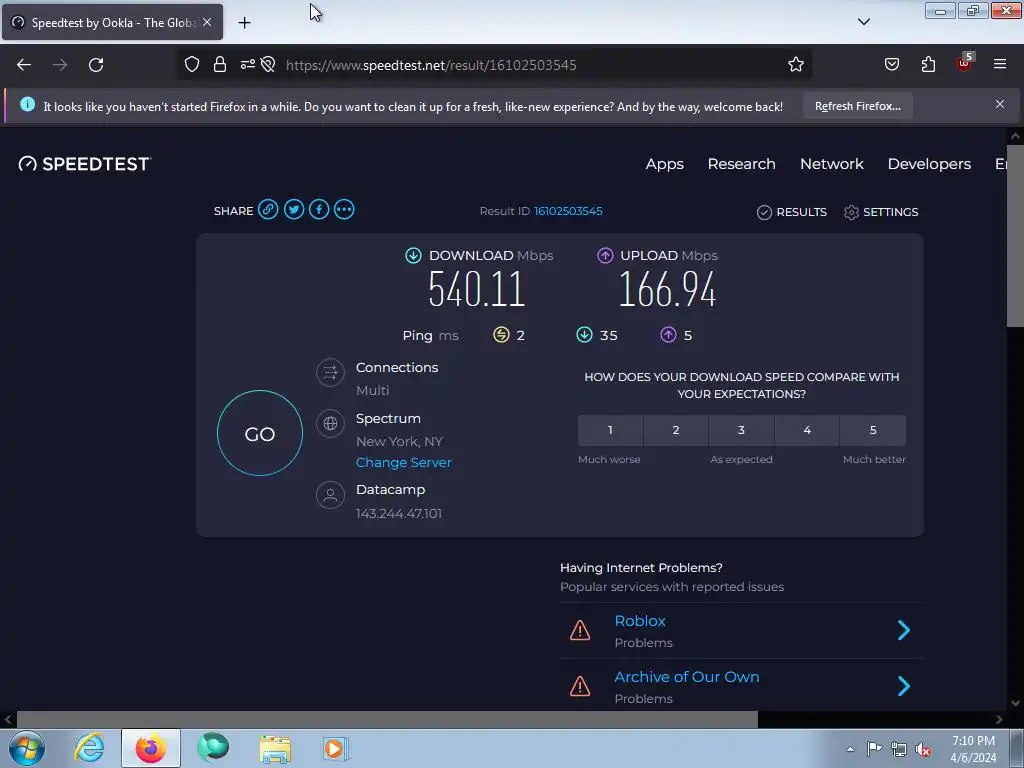Click the upload ping latency icon

(668, 335)
